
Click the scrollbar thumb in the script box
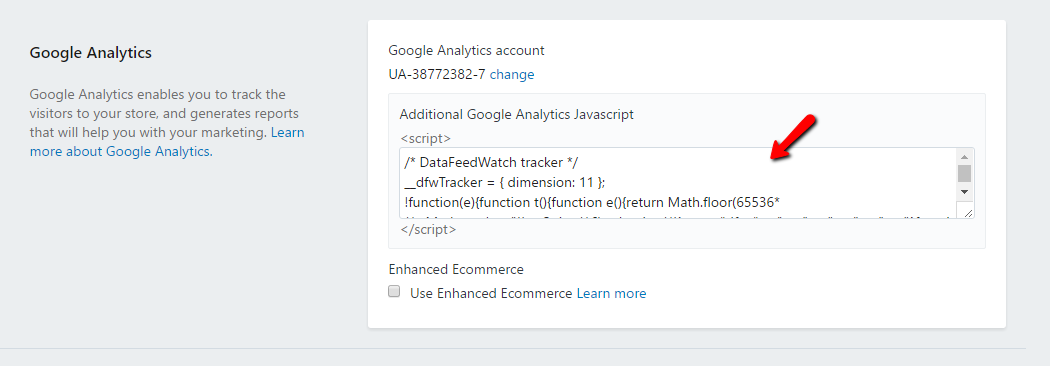[964, 173]
